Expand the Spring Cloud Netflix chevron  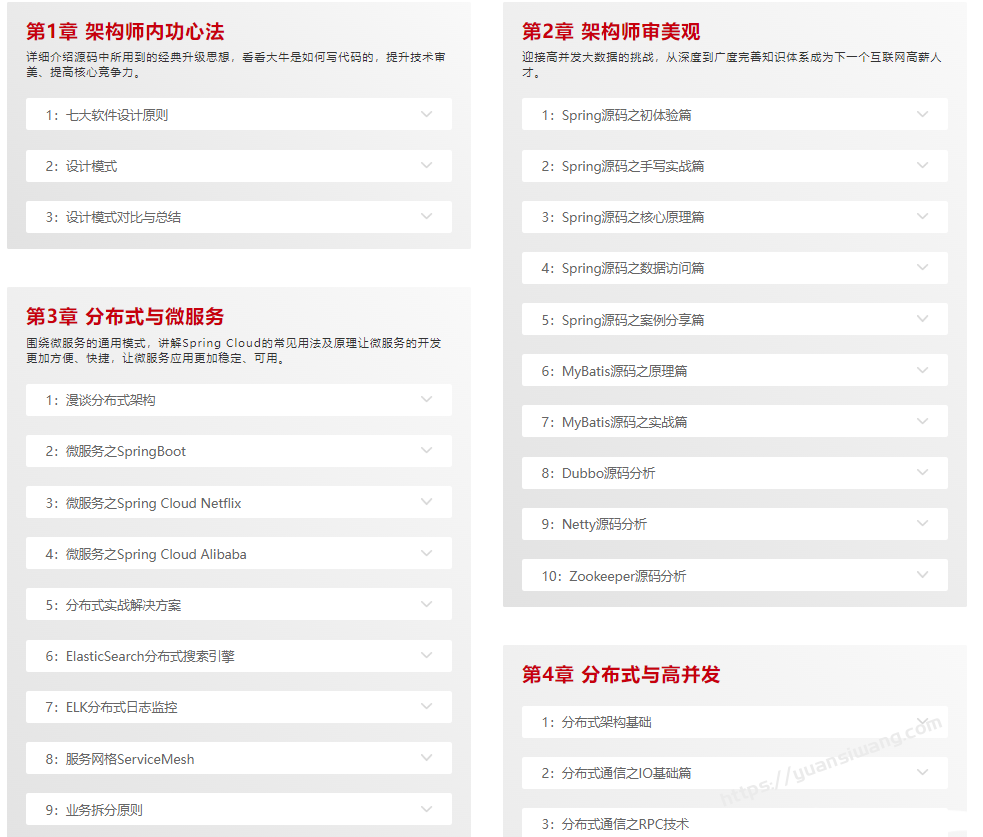click(x=426, y=502)
